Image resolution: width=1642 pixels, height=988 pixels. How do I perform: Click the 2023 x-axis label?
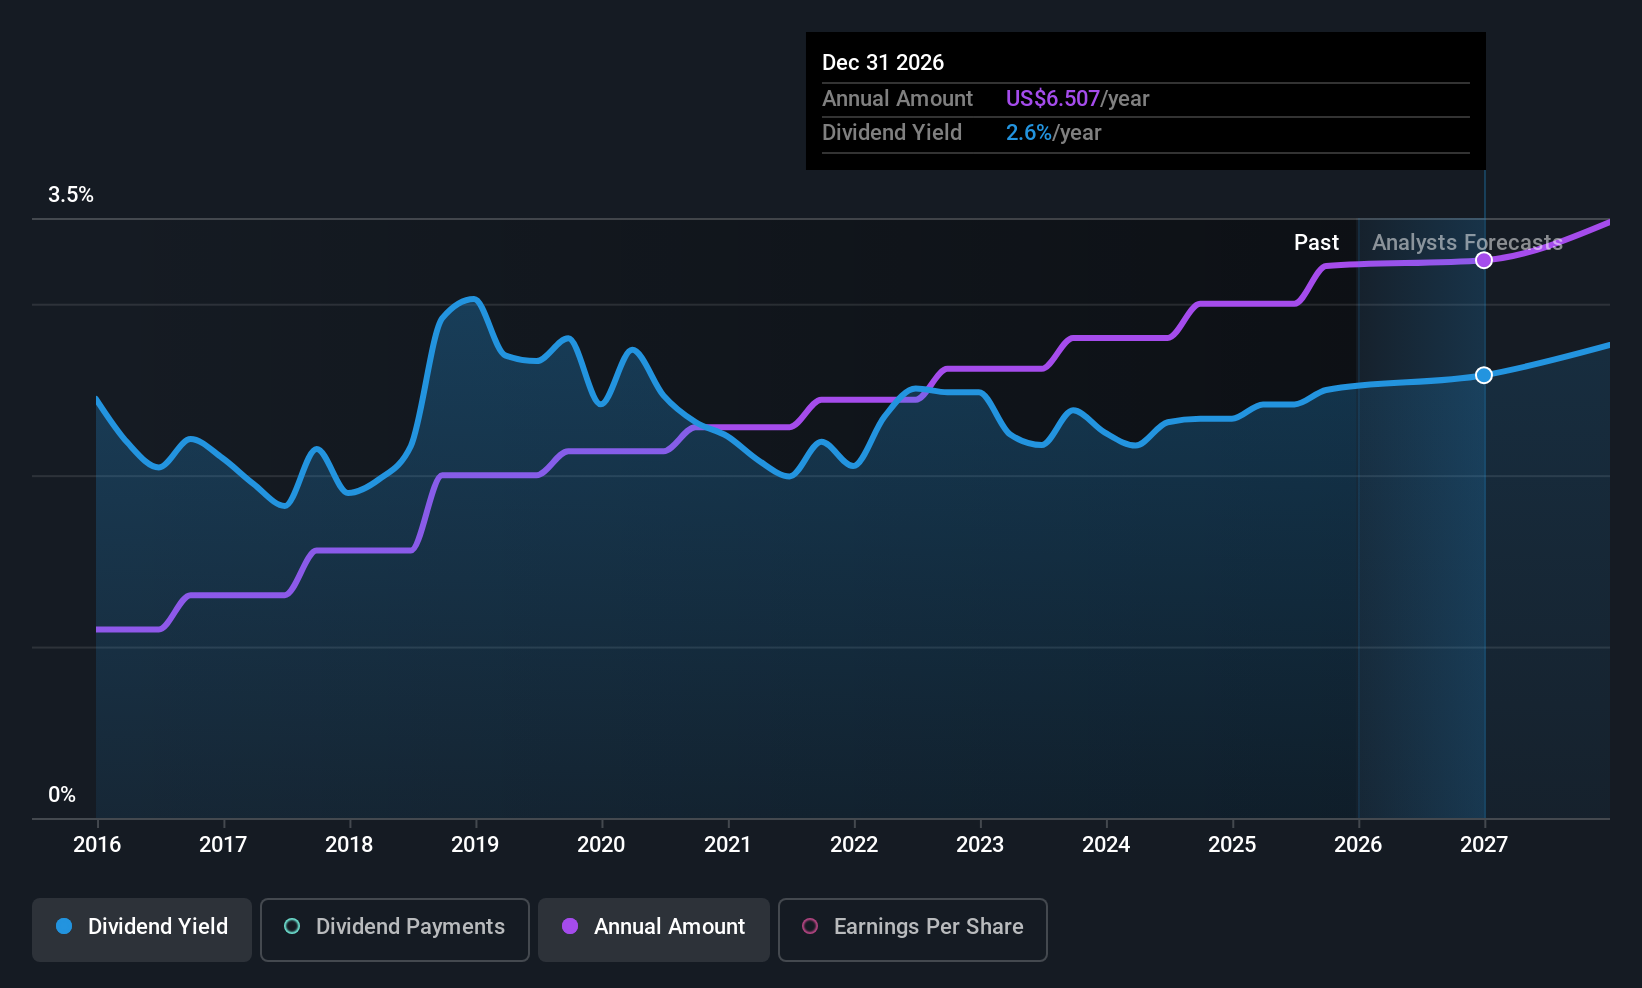point(980,844)
